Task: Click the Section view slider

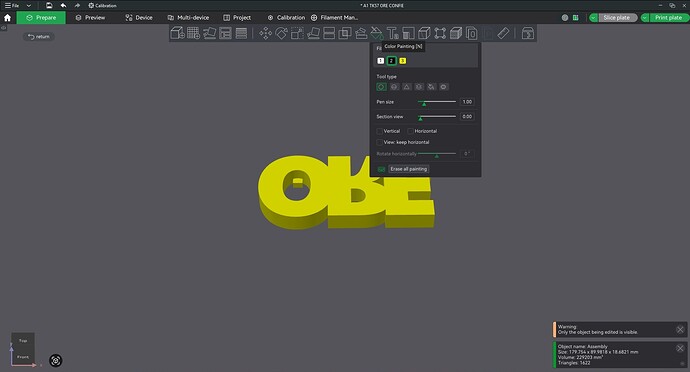Action: click(437, 117)
